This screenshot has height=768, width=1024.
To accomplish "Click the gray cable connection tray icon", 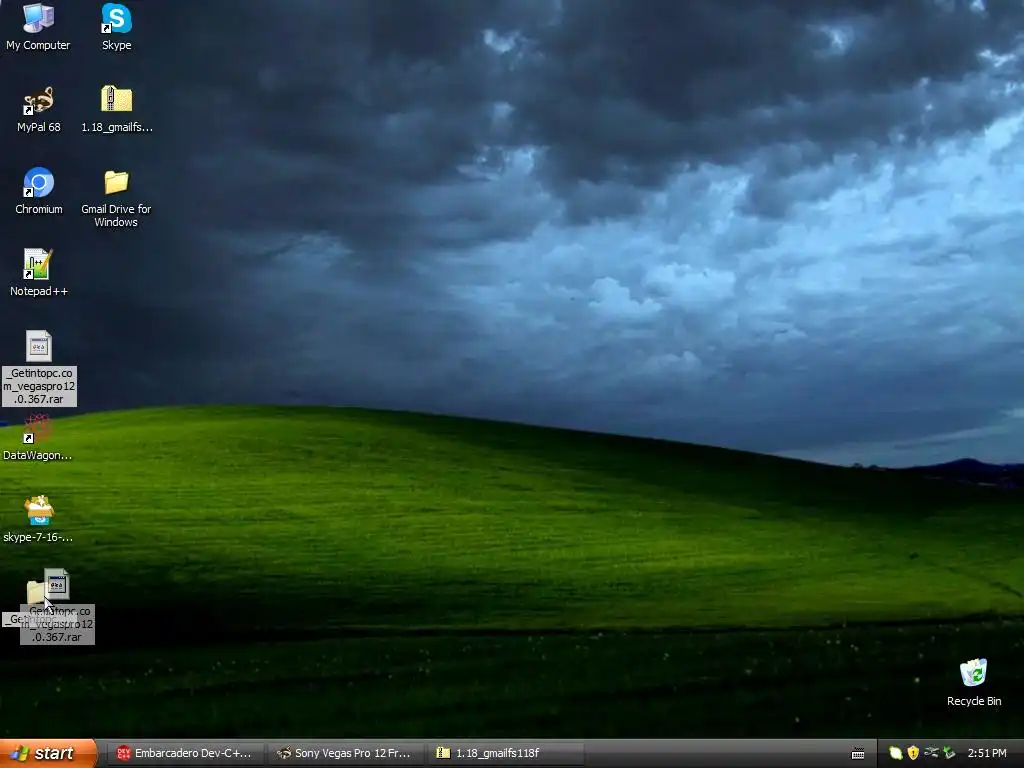I will pyautogui.click(x=931, y=753).
